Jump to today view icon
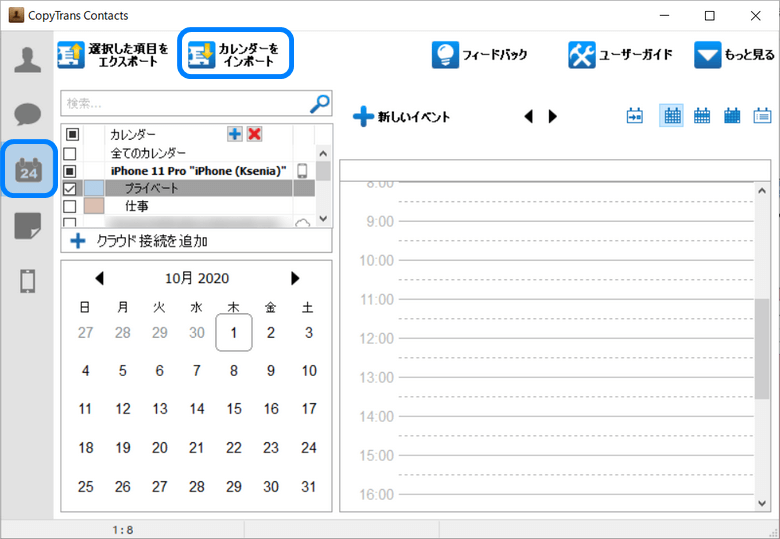 (x=635, y=116)
